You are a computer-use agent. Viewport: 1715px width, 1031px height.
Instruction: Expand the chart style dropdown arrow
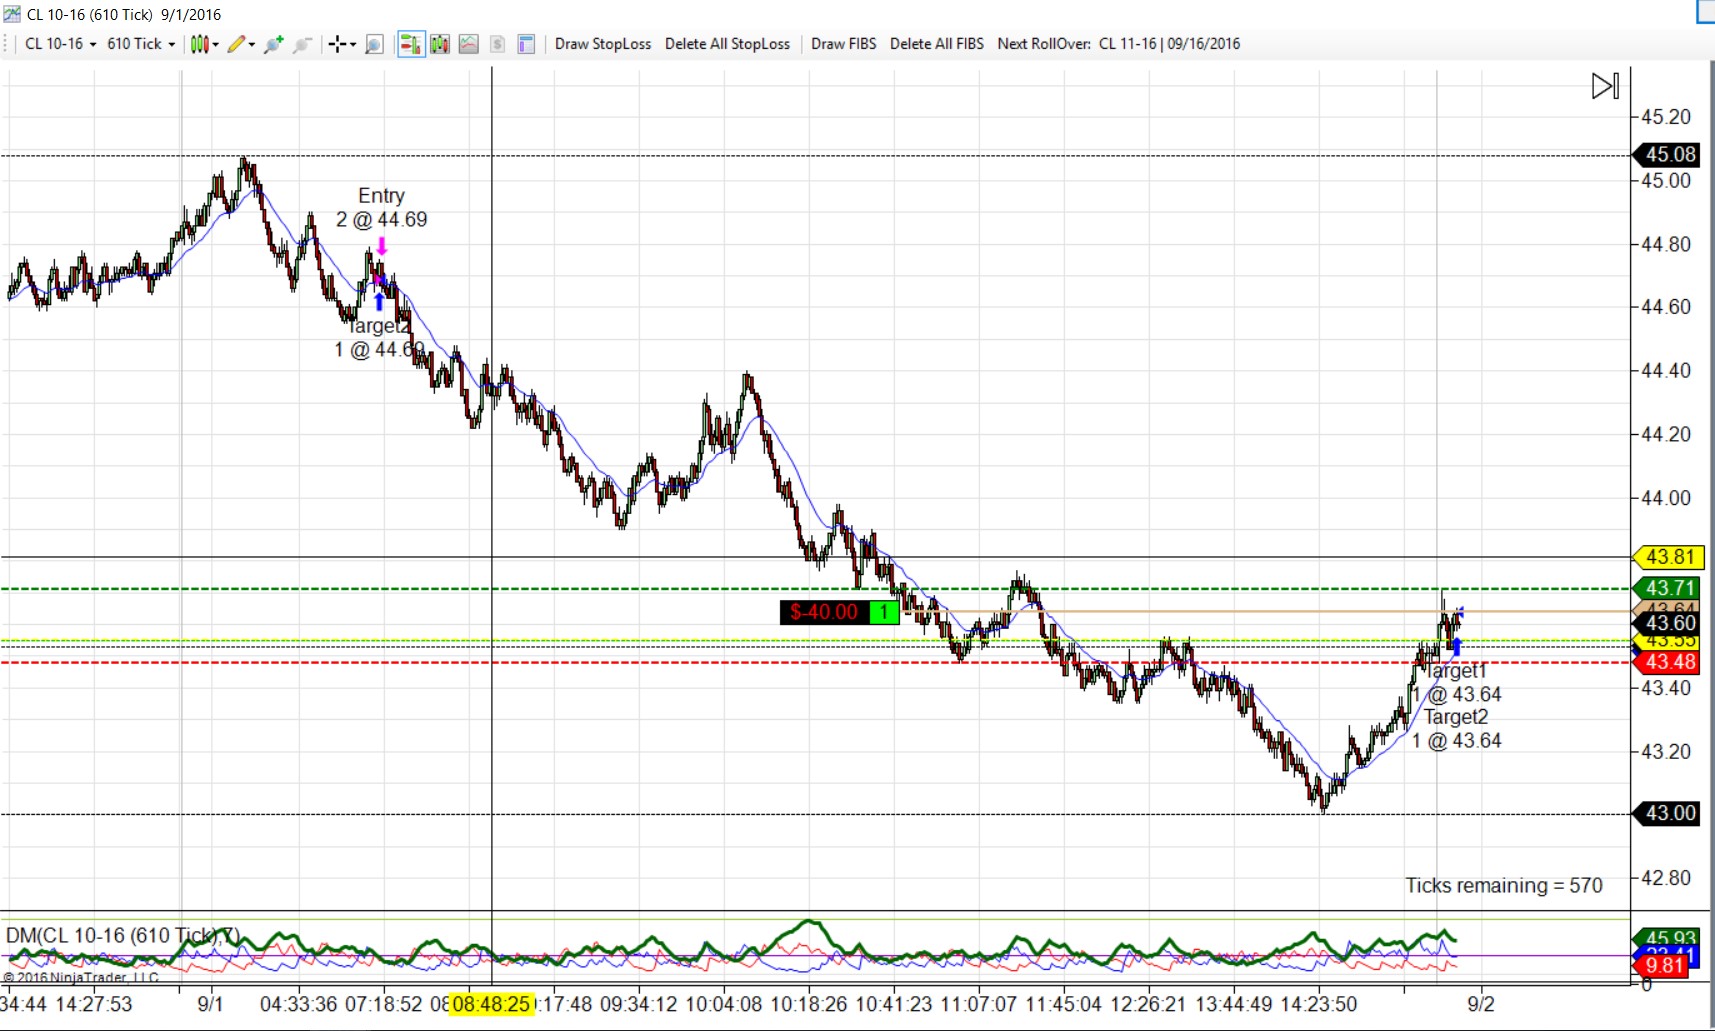(x=215, y=45)
